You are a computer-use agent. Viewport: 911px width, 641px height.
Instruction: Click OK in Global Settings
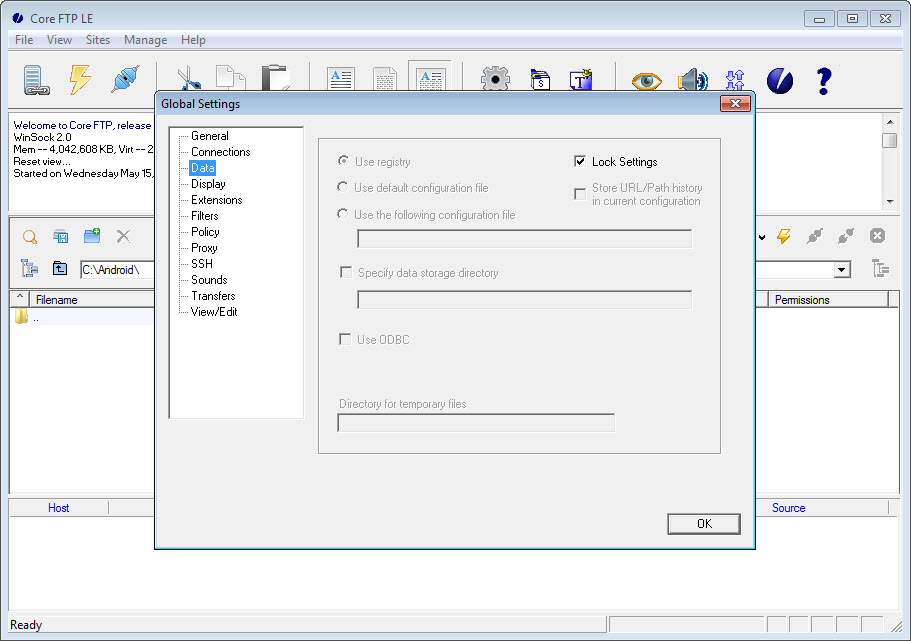pos(704,524)
